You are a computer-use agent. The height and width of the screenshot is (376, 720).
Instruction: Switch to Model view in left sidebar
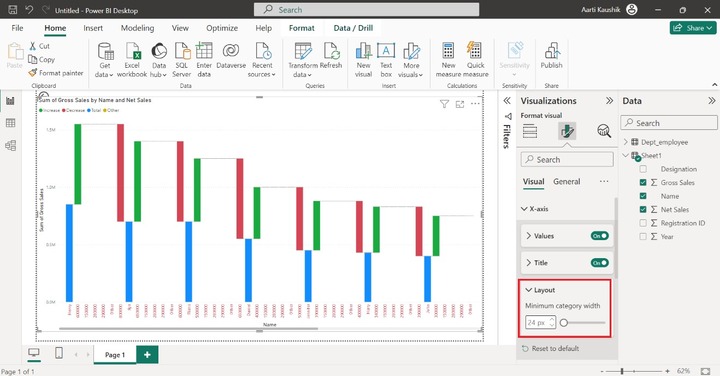pos(10,146)
